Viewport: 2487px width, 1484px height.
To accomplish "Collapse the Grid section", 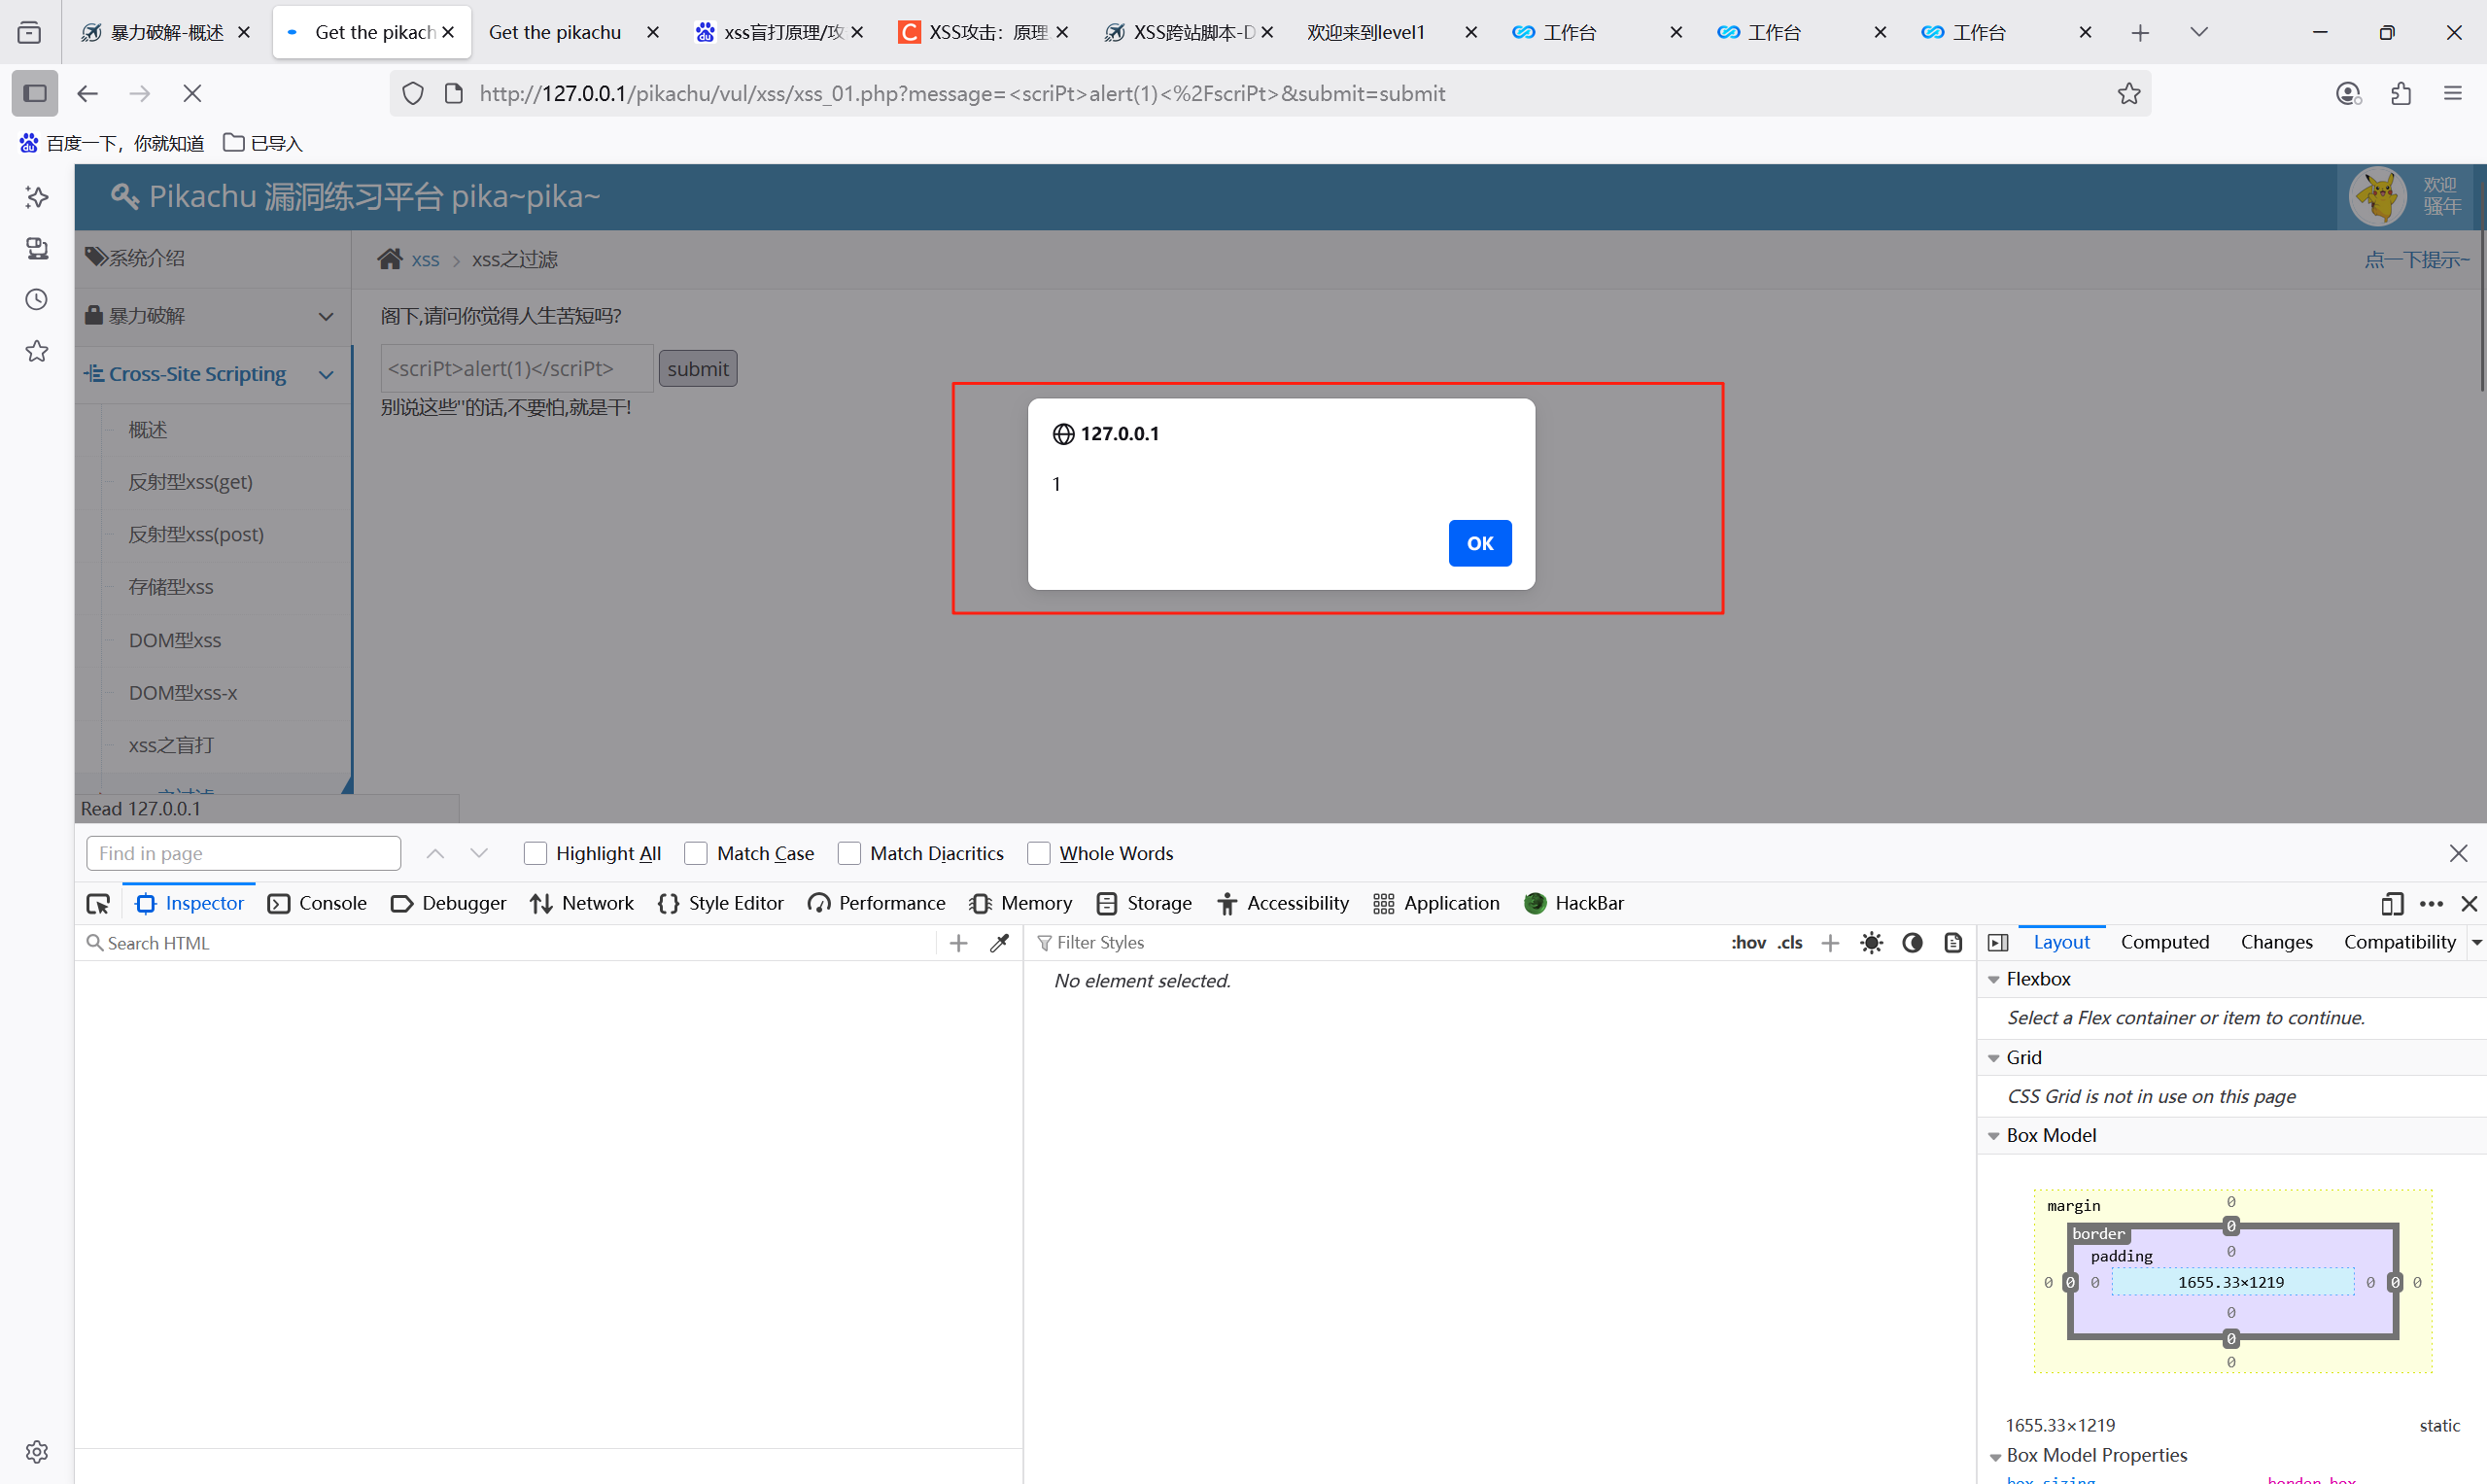I will (1993, 1057).
